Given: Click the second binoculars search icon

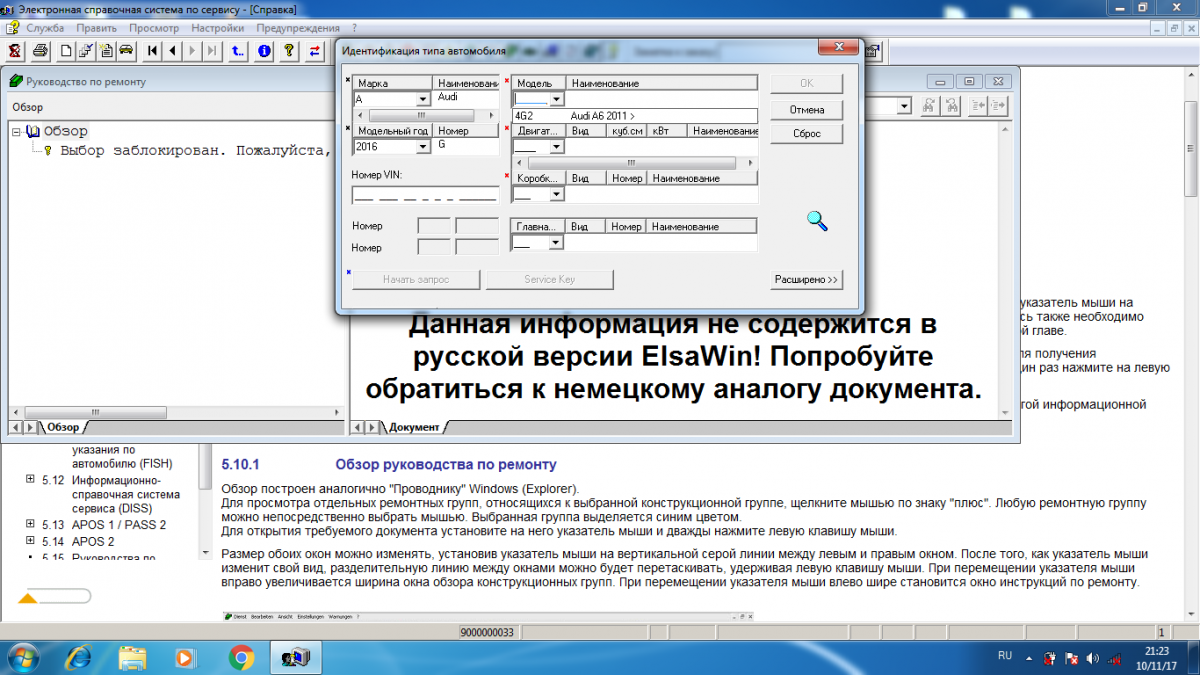Looking at the screenshot, I should (x=949, y=106).
